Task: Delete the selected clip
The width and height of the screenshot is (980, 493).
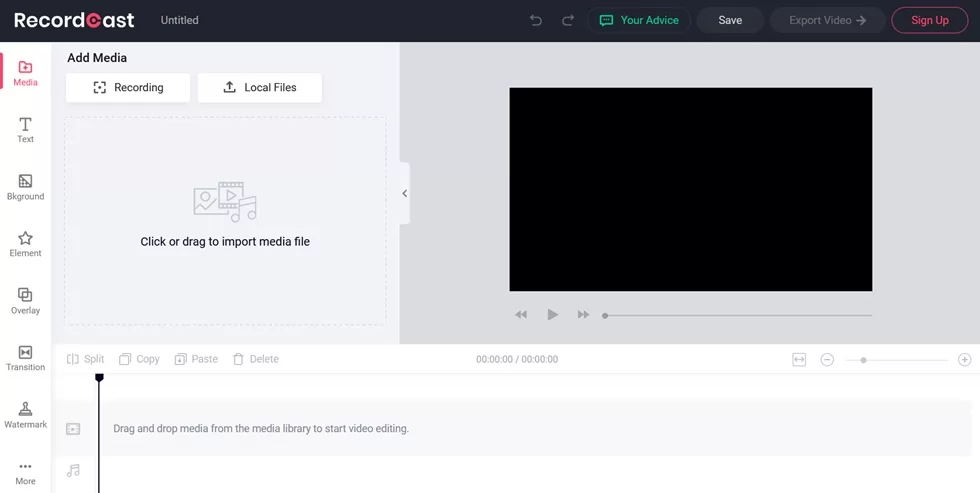Action: 256,359
